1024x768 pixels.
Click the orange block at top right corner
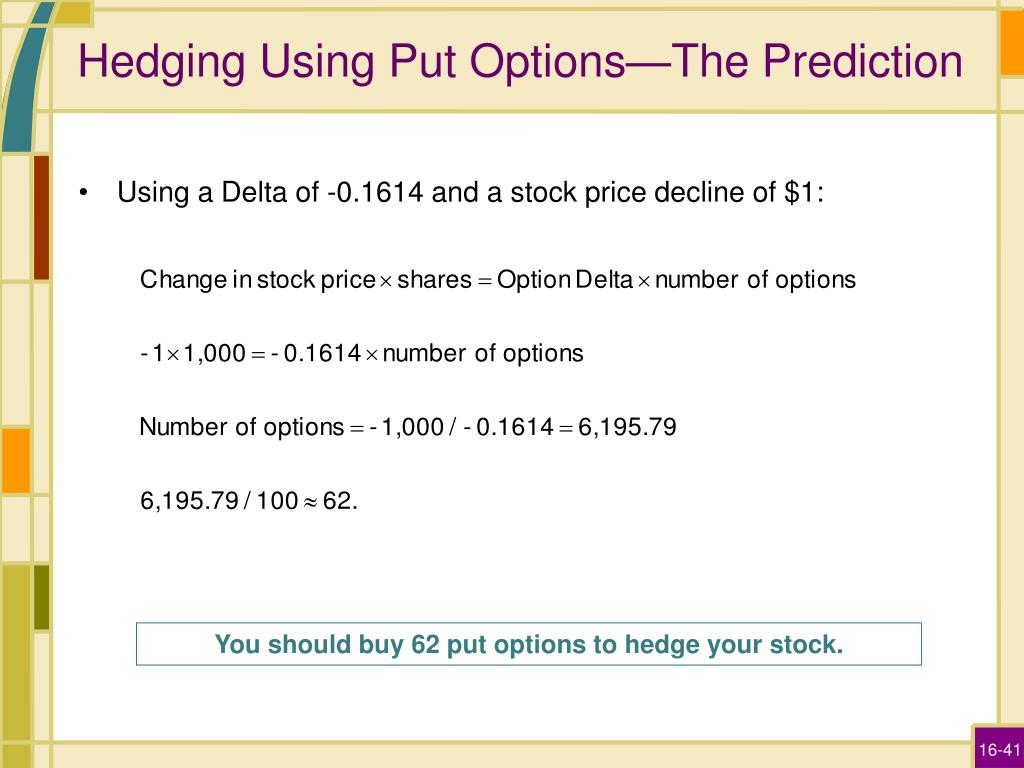[x=1012, y=42]
